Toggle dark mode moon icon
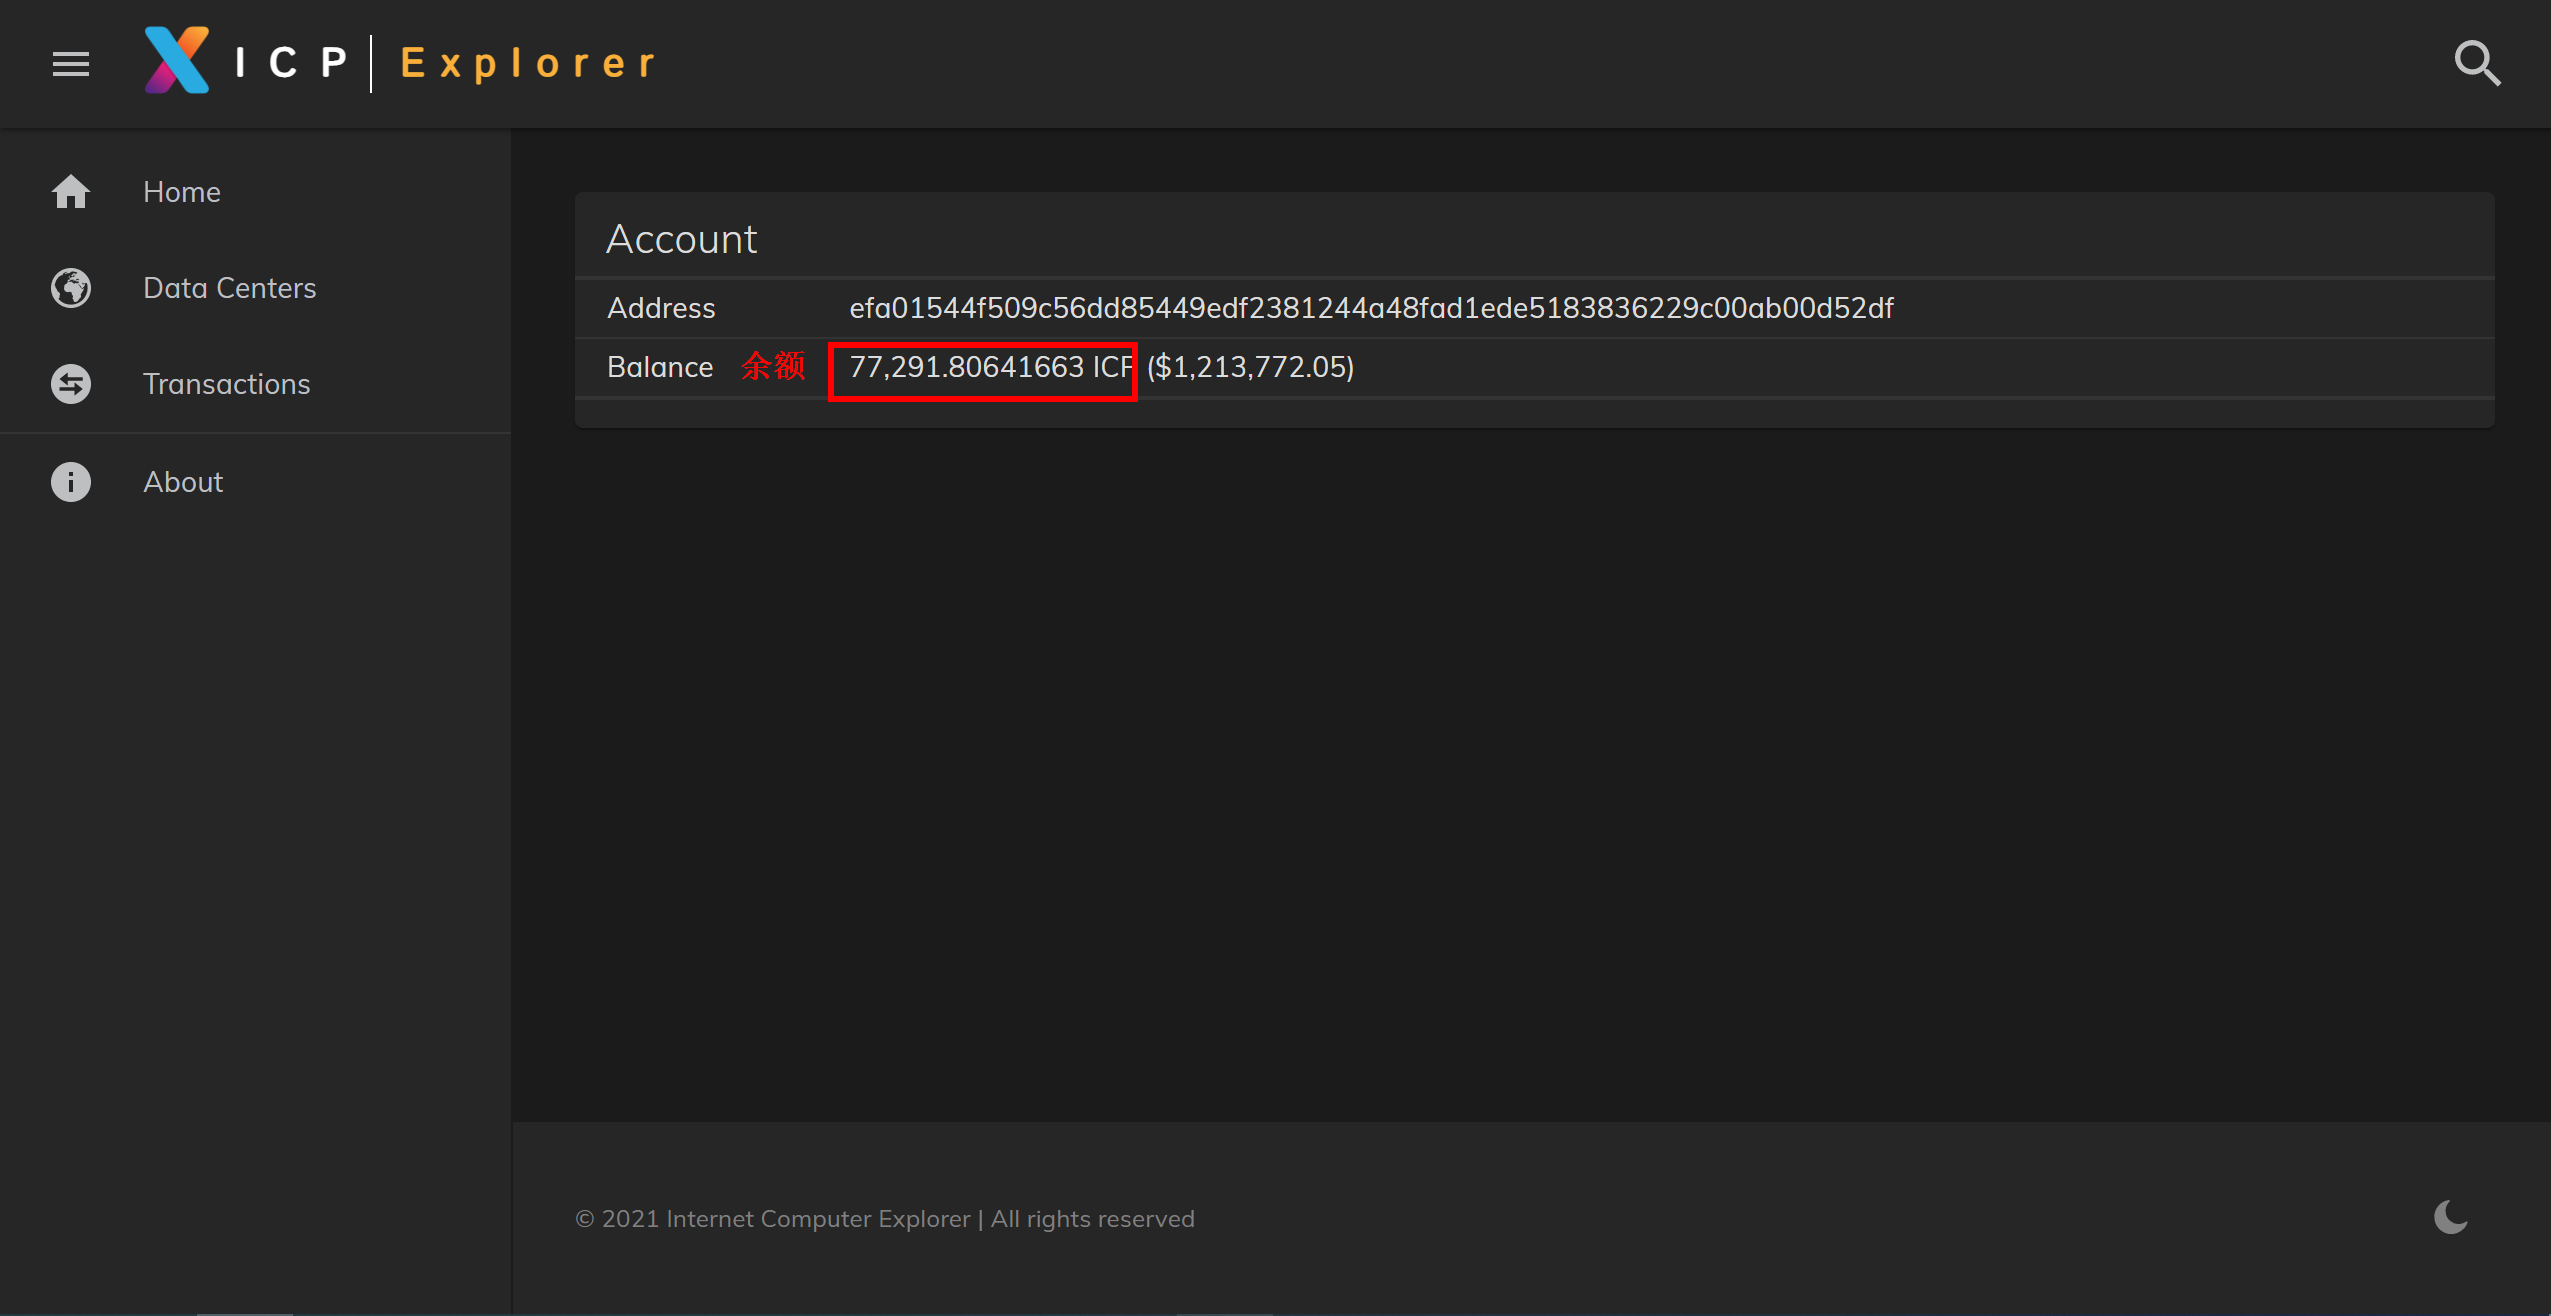 (x=2450, y=1217)
